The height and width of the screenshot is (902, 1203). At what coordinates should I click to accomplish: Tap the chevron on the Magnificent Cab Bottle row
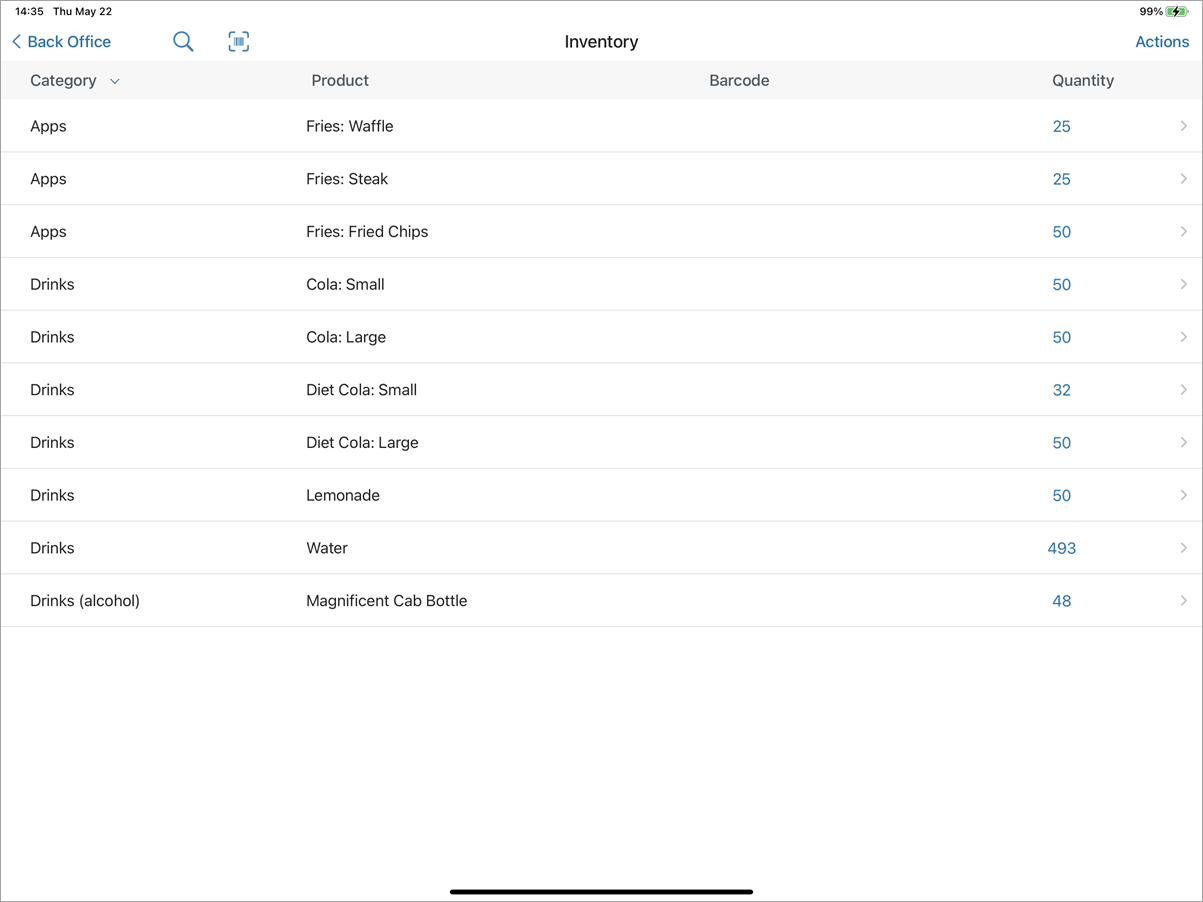(1184, 600)
